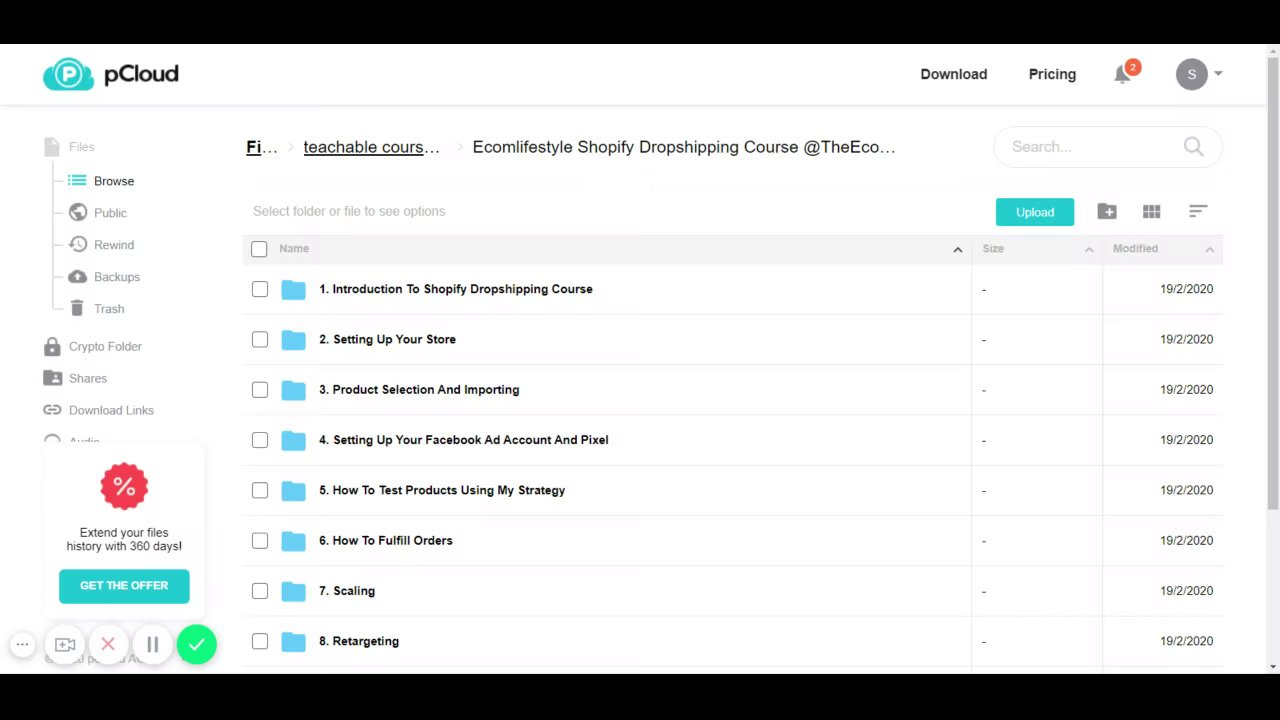
Task: Click the Trash bin icon
Action: [x=77, y=308]
